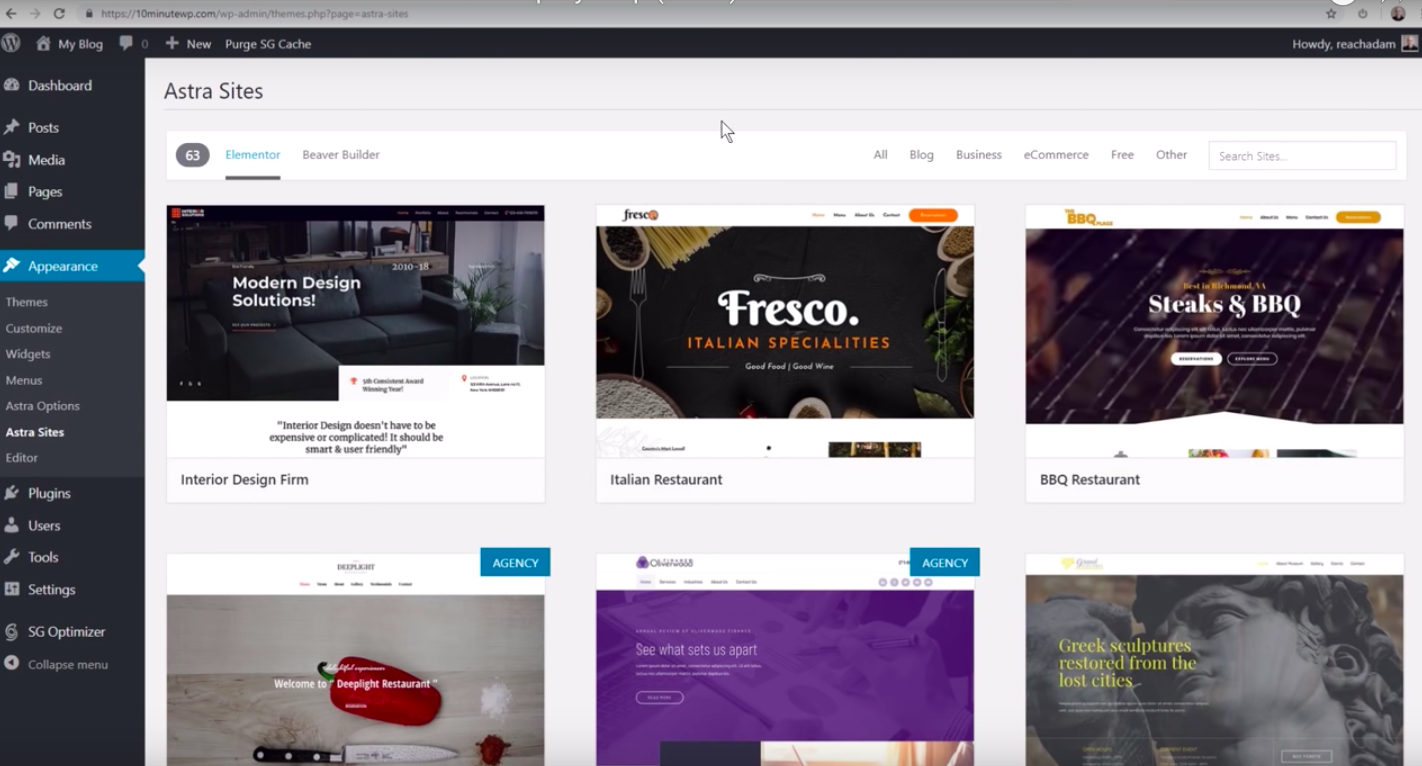Open the Themes submenu link

pos(27,302)
